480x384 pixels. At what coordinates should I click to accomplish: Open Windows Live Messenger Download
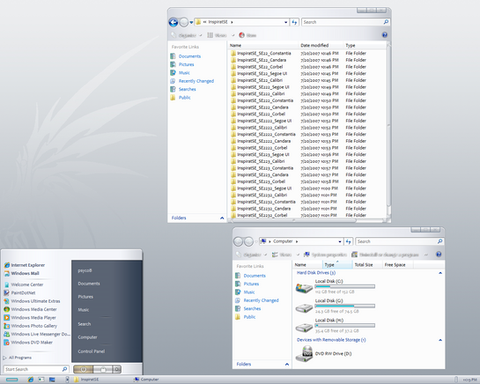(37, 334)
